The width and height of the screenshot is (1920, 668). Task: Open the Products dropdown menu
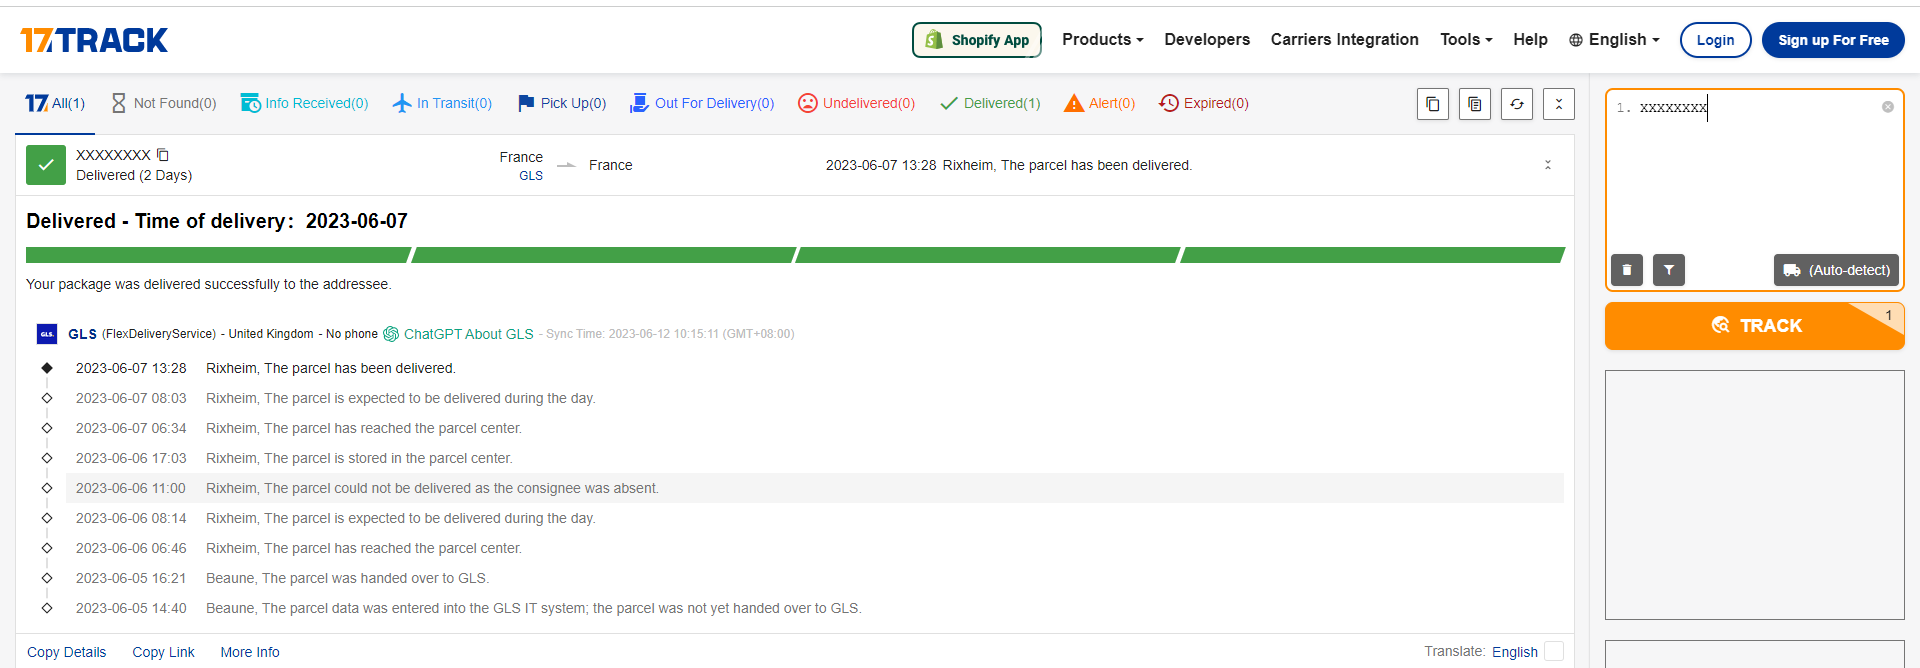coord(1102,40)
